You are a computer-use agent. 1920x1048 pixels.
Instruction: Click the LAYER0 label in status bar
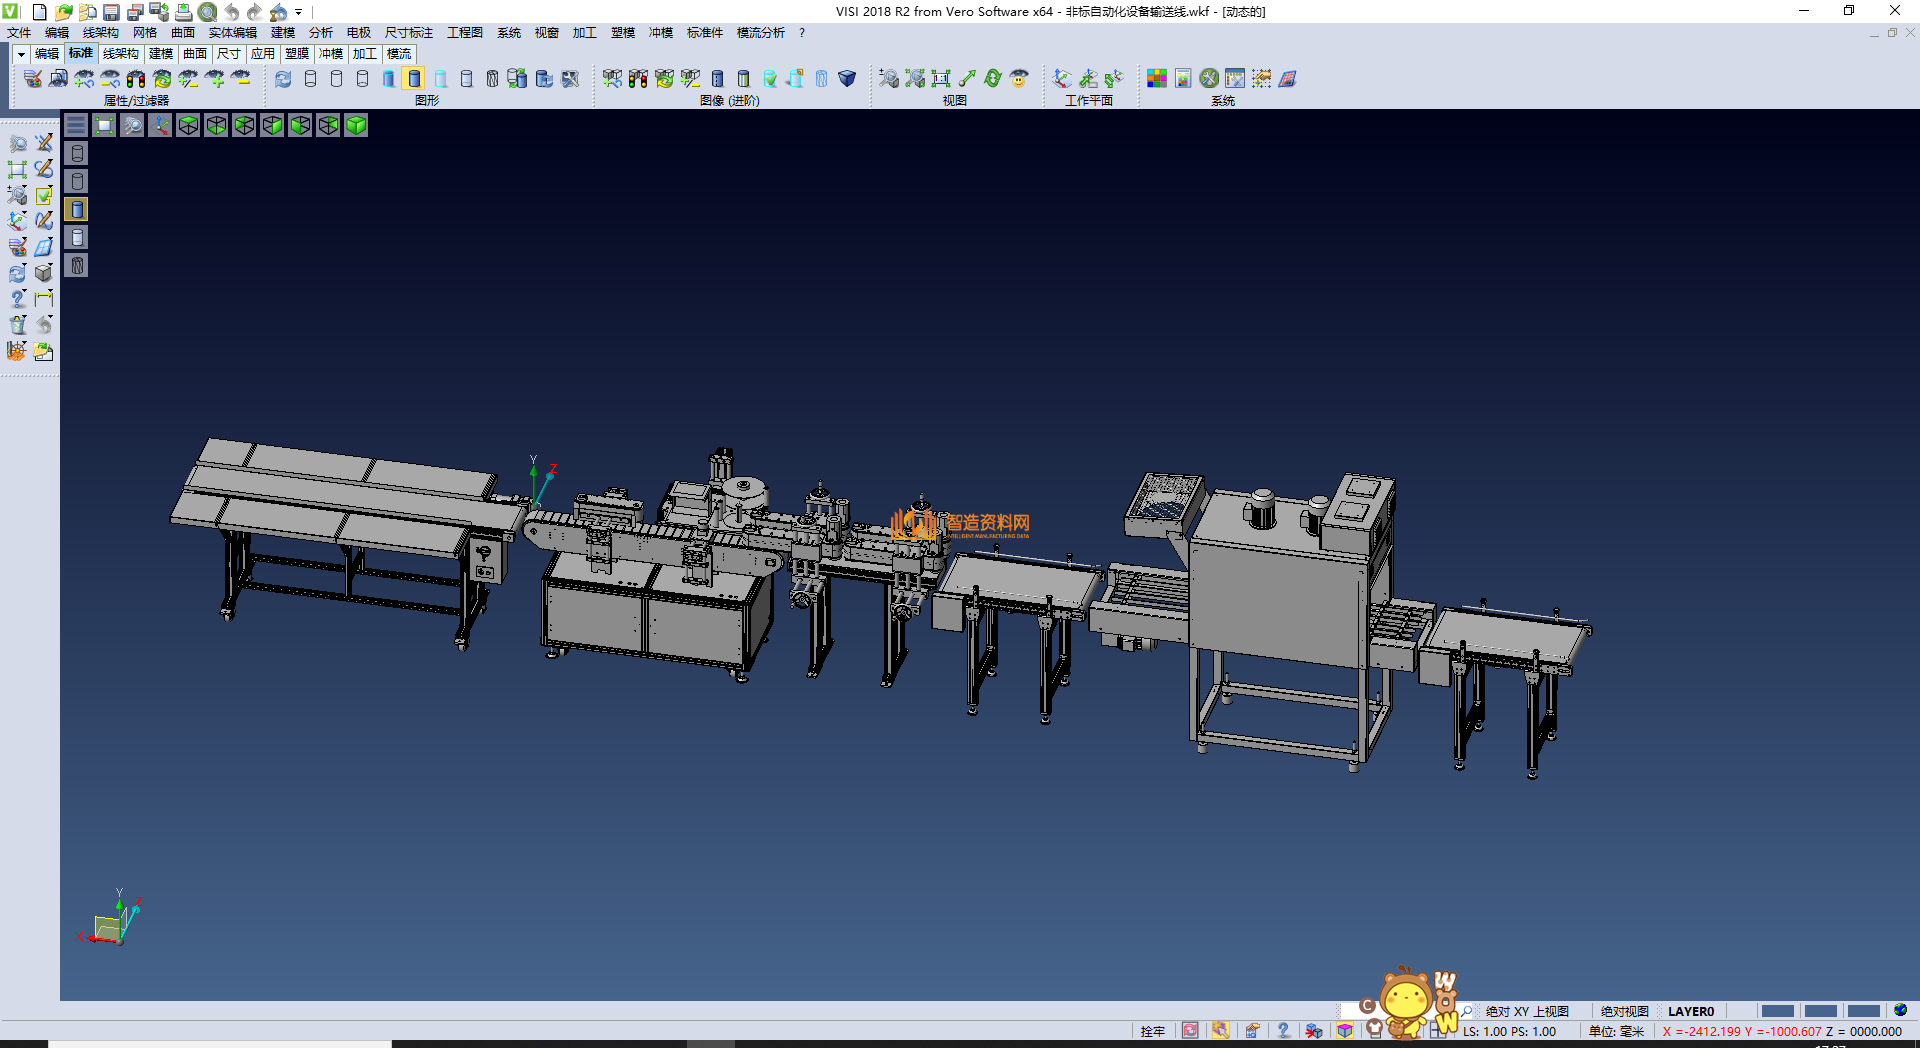(1690, 1011)
